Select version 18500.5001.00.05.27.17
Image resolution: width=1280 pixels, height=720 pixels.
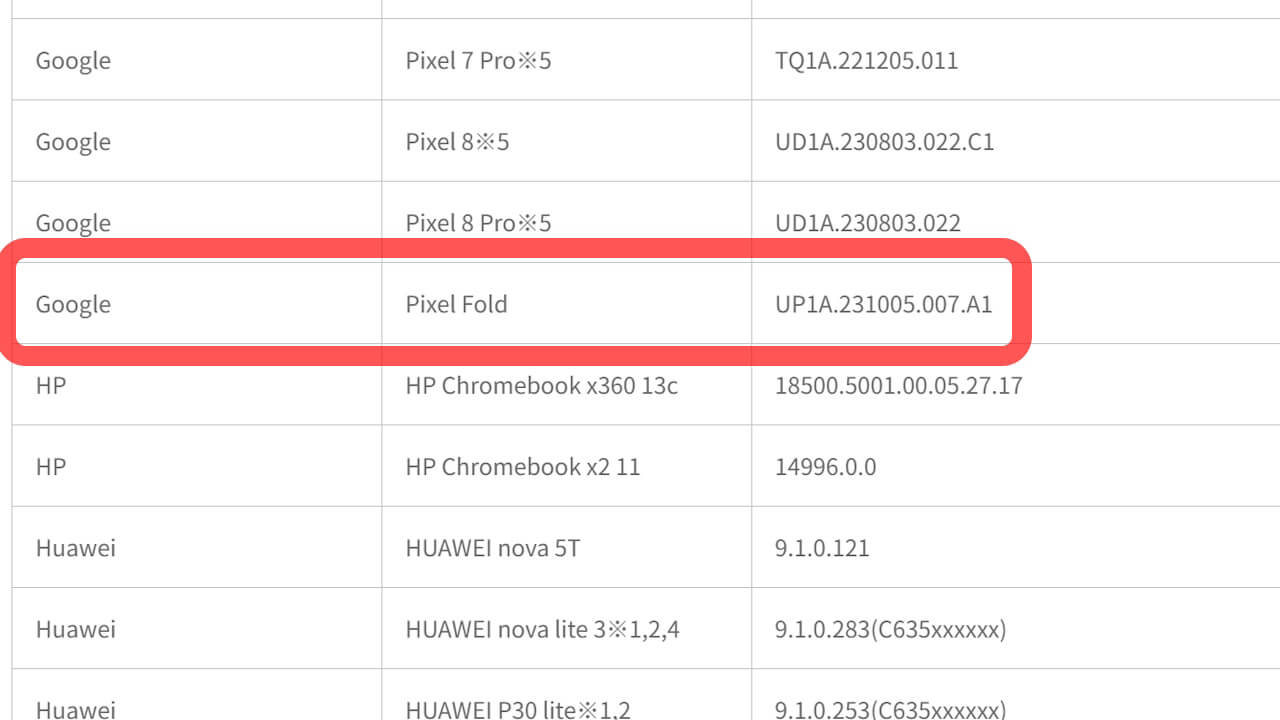[898, 385]
